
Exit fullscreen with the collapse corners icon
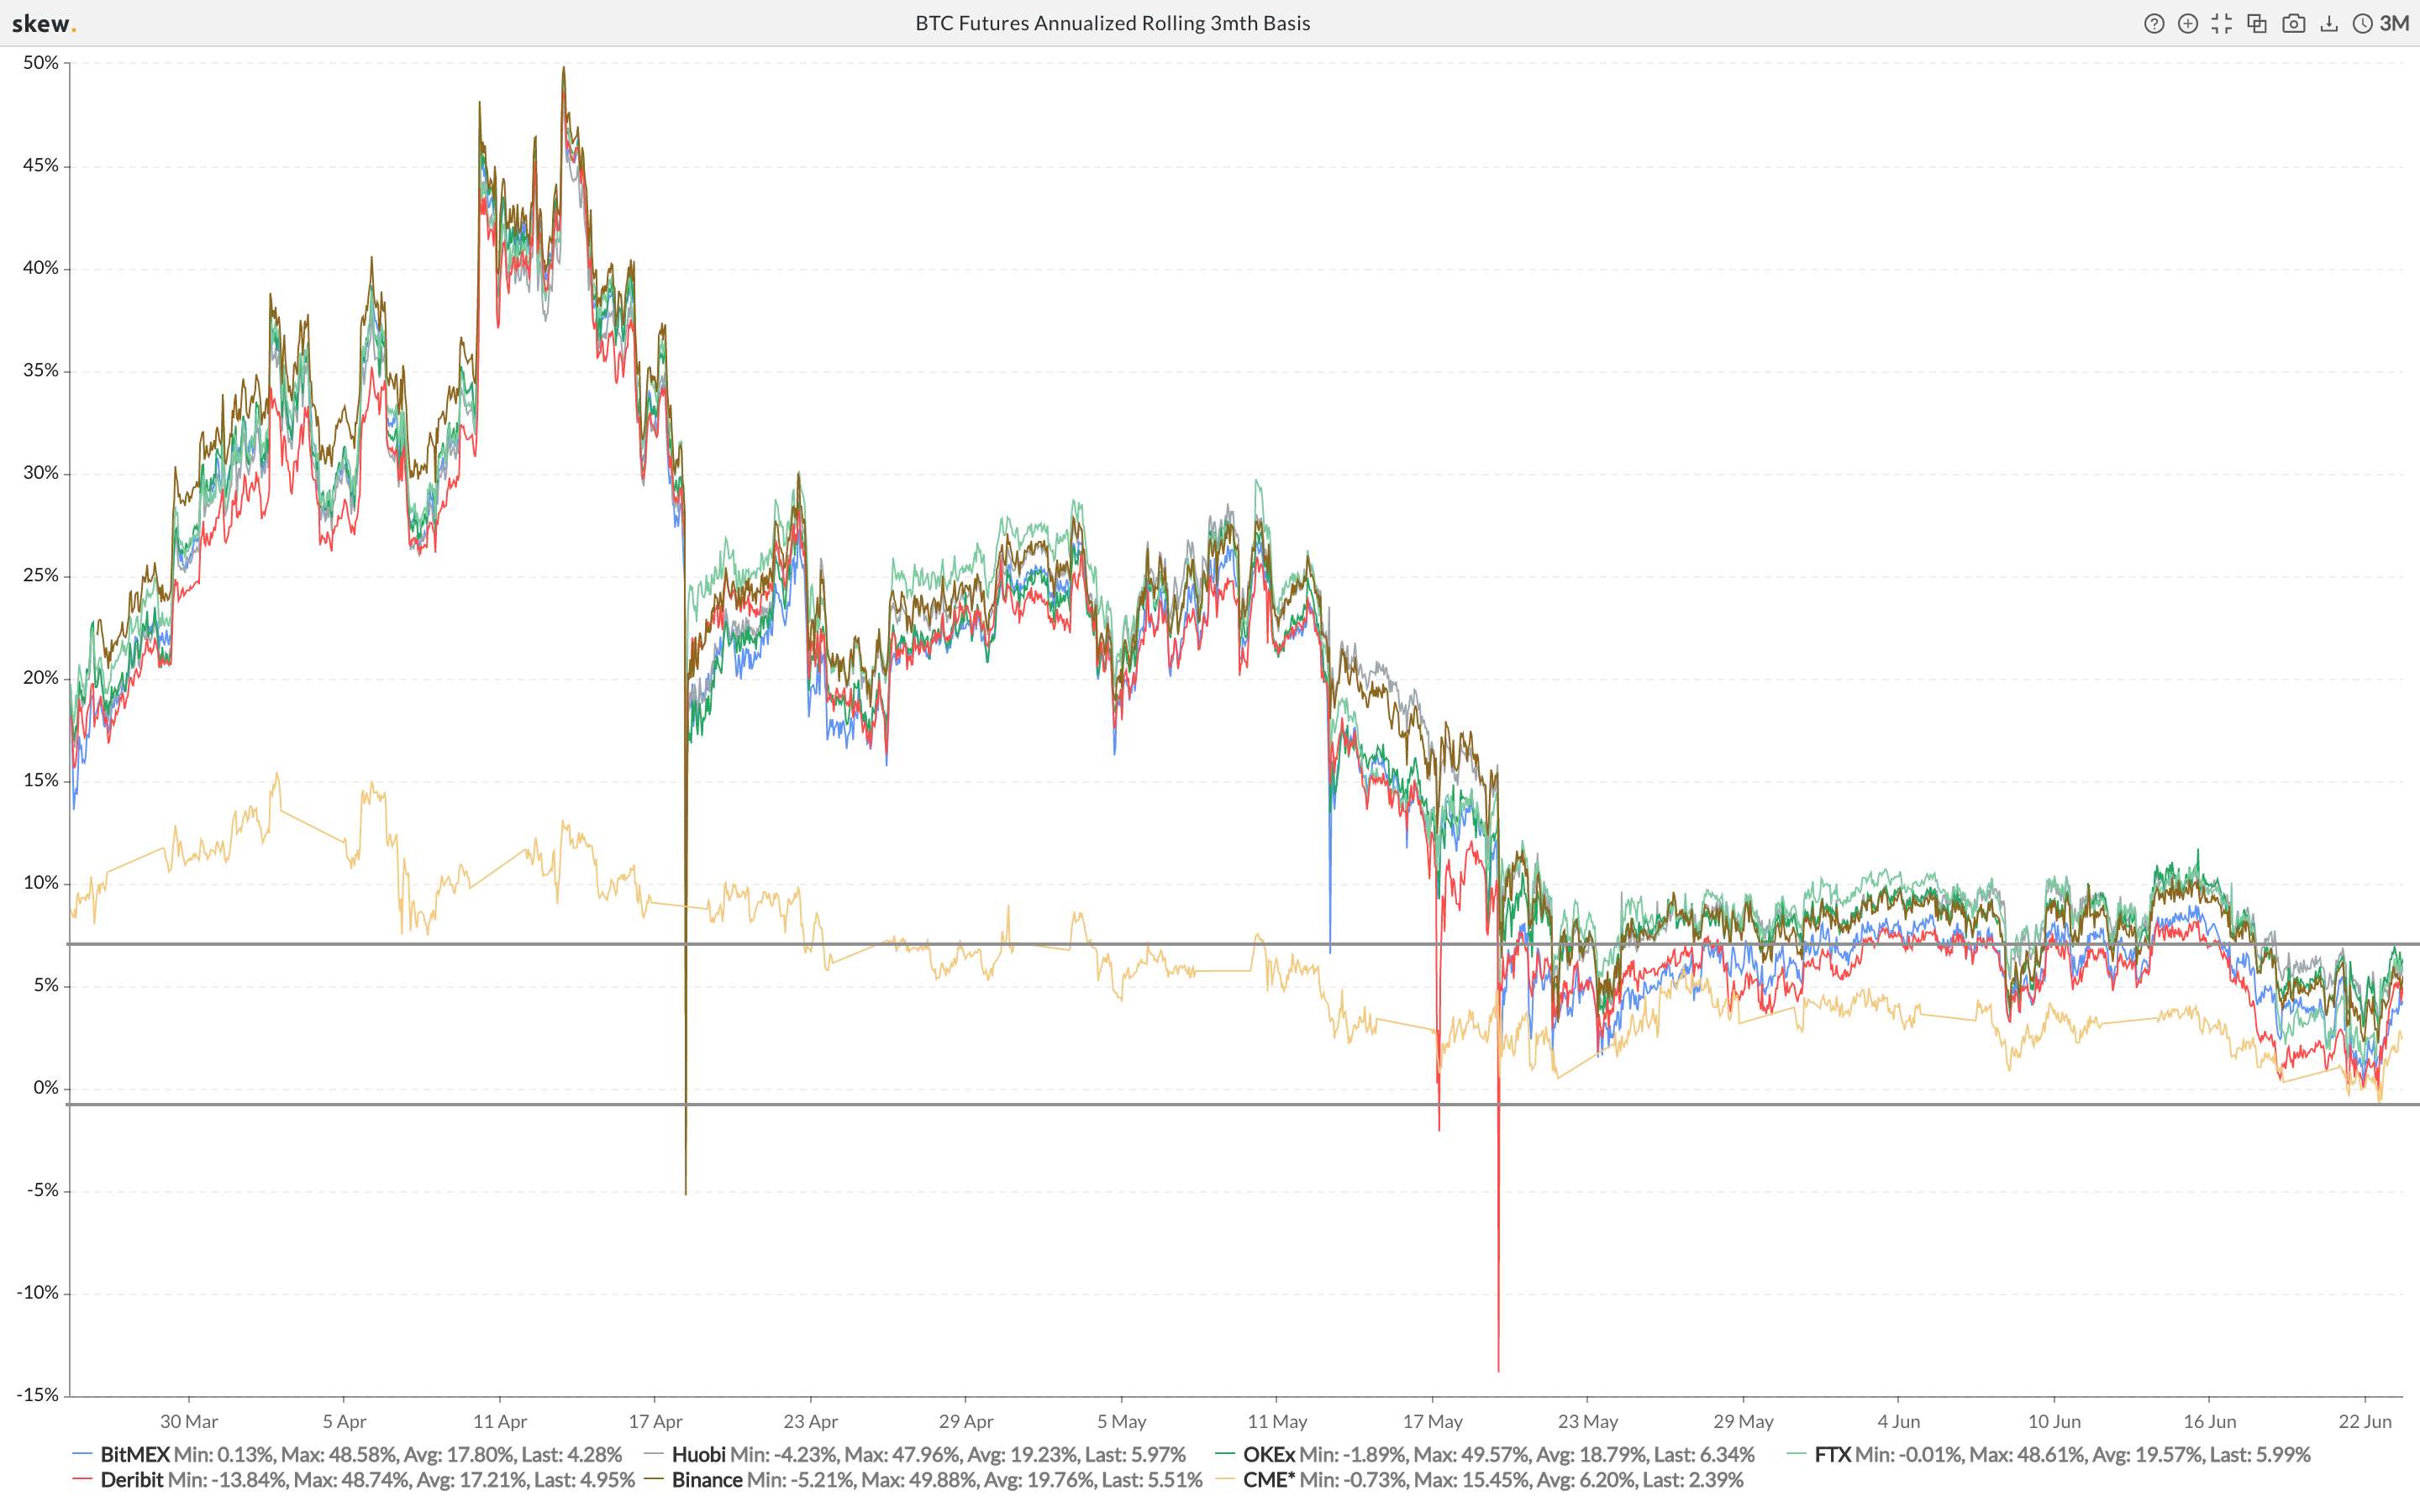pyautogui.click(x=2221, y=24)
